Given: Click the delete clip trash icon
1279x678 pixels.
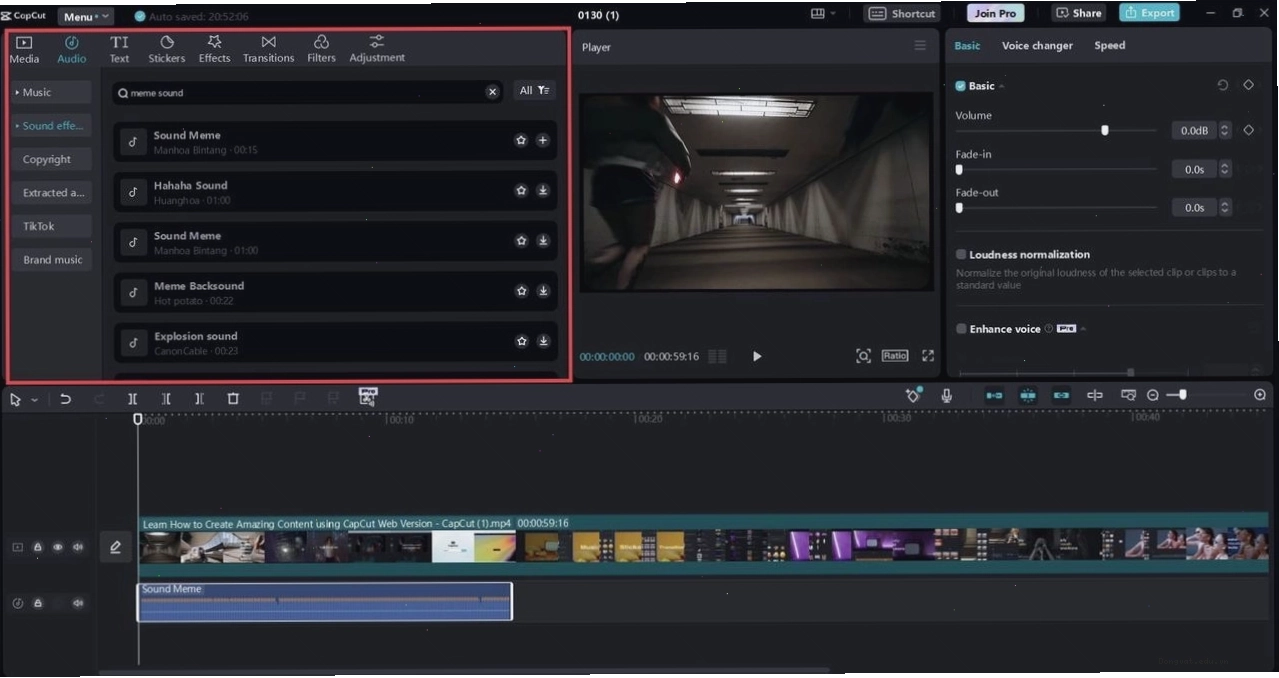Looking at the screenshot, I should click(233, 398).
